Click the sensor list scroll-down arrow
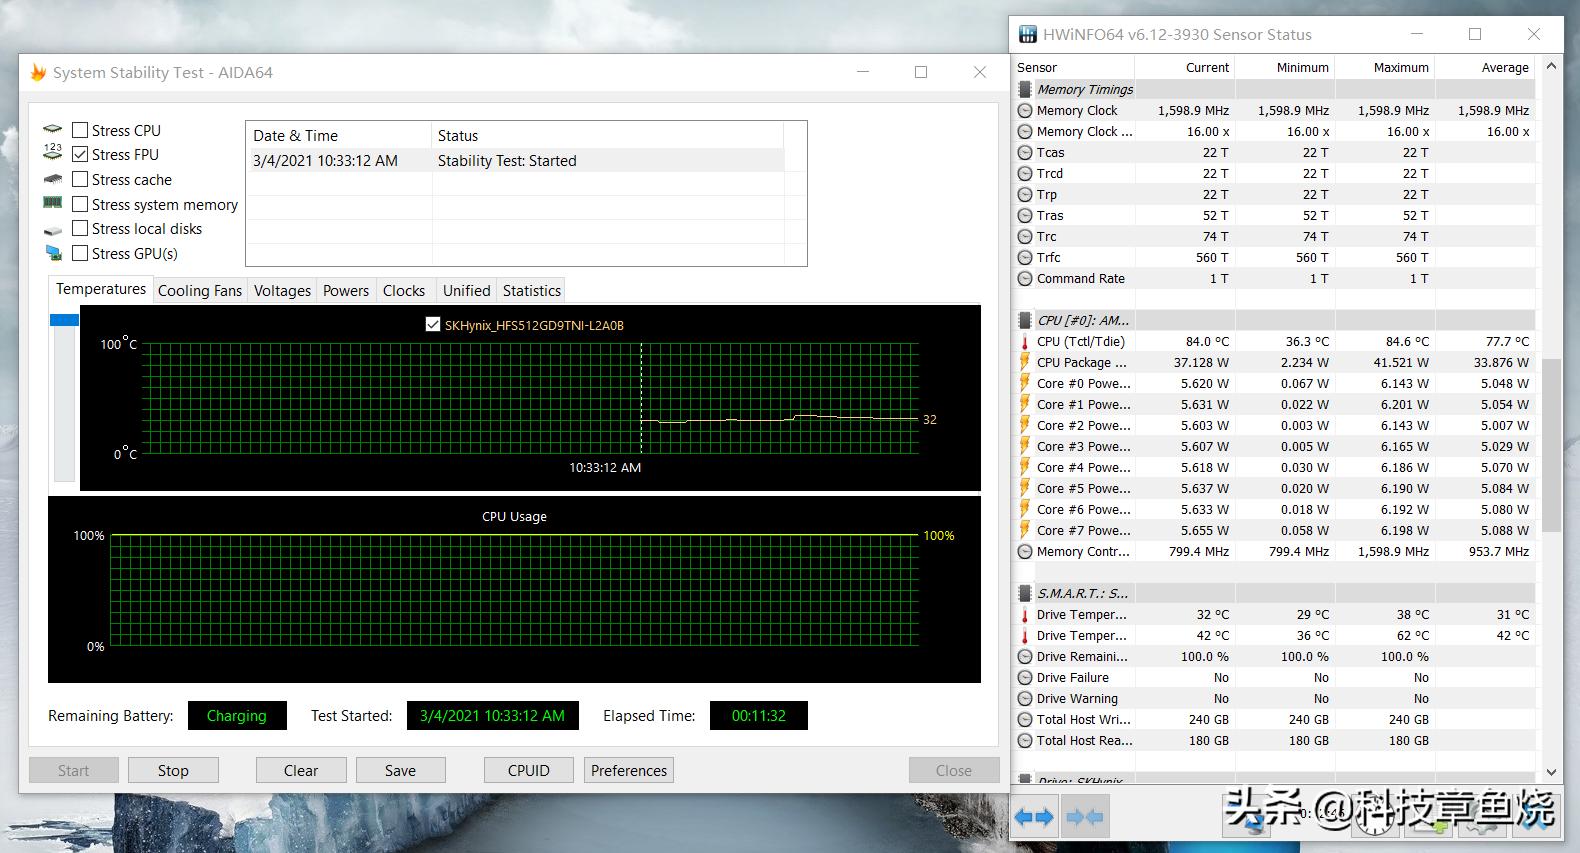1580x853 pixels. click(1551, 772)
